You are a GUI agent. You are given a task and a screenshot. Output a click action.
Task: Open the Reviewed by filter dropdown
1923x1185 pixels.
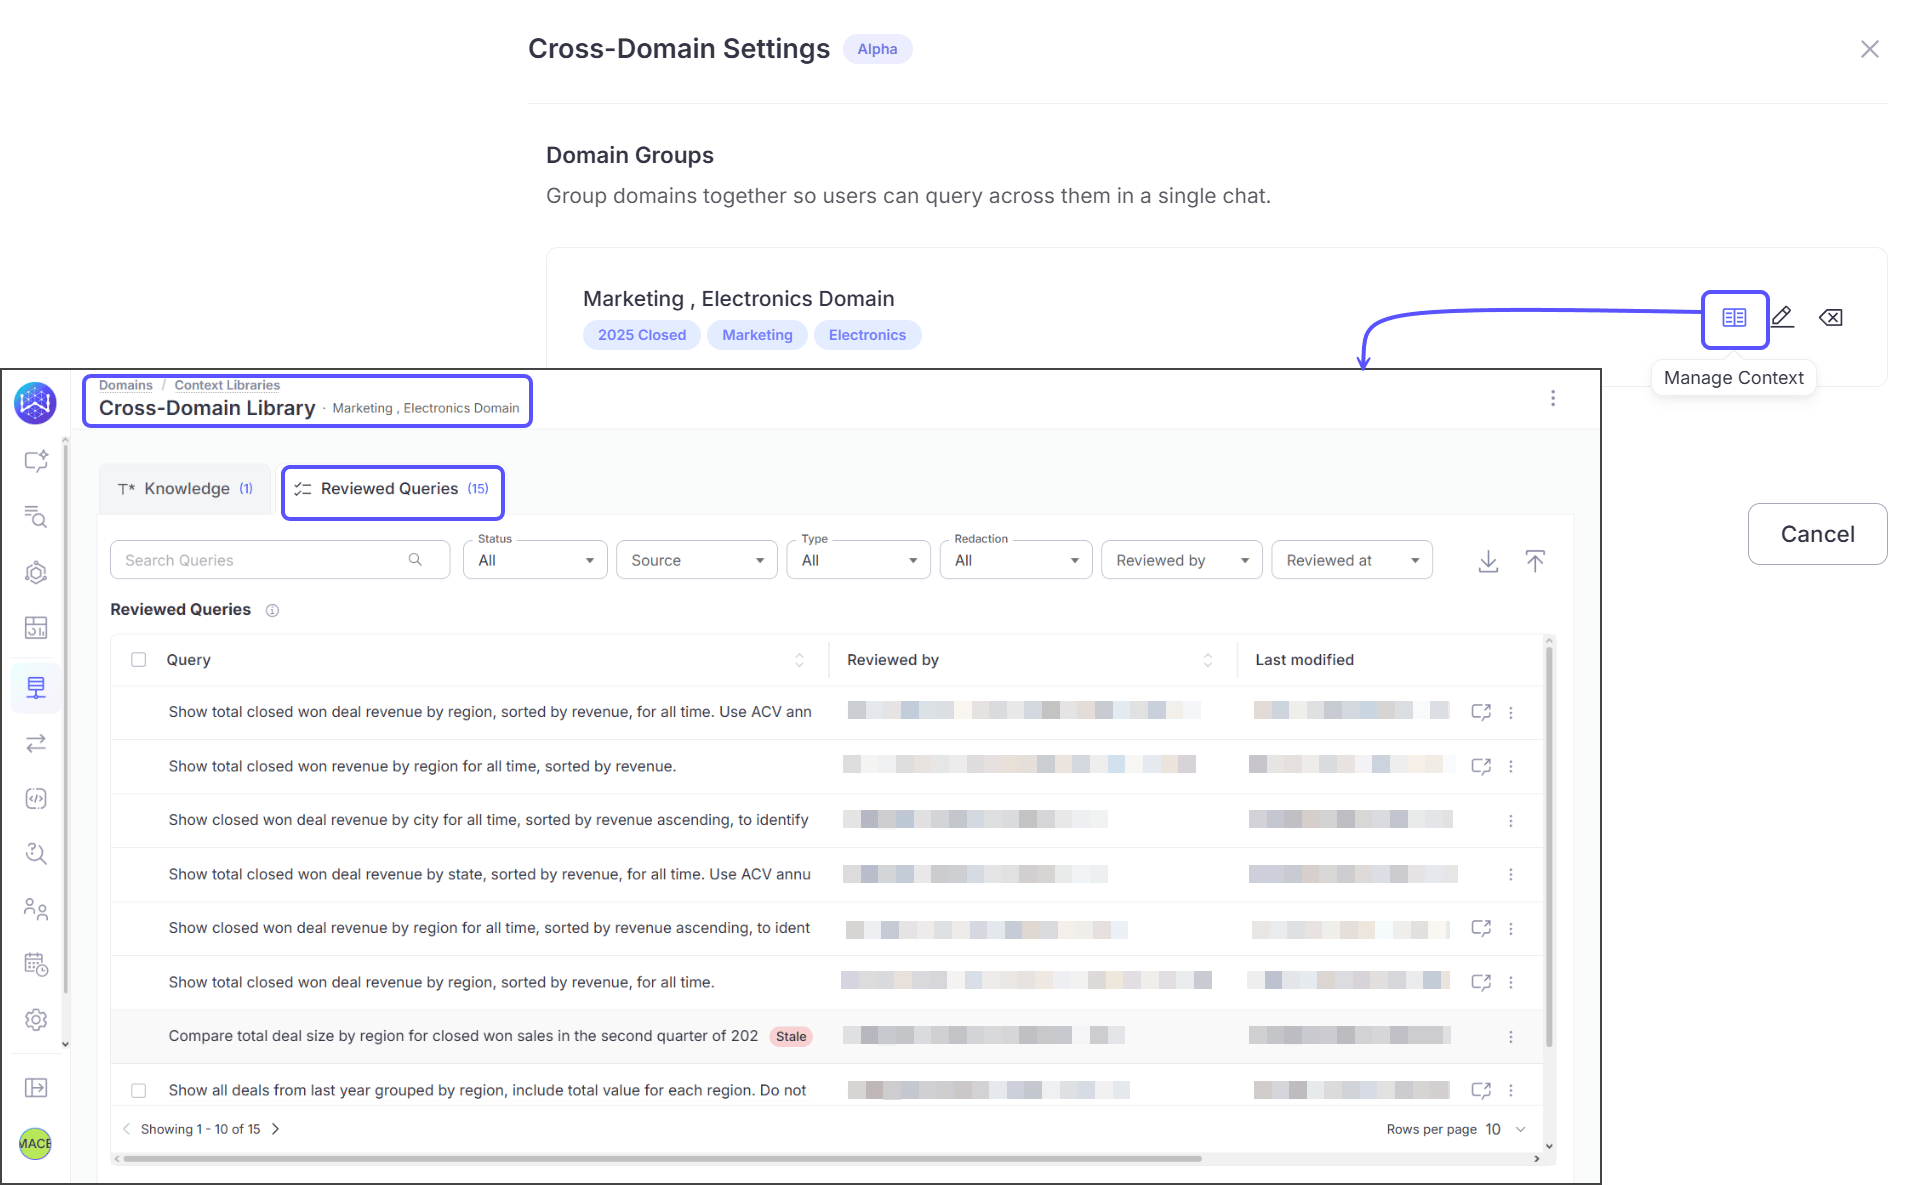1182,560
